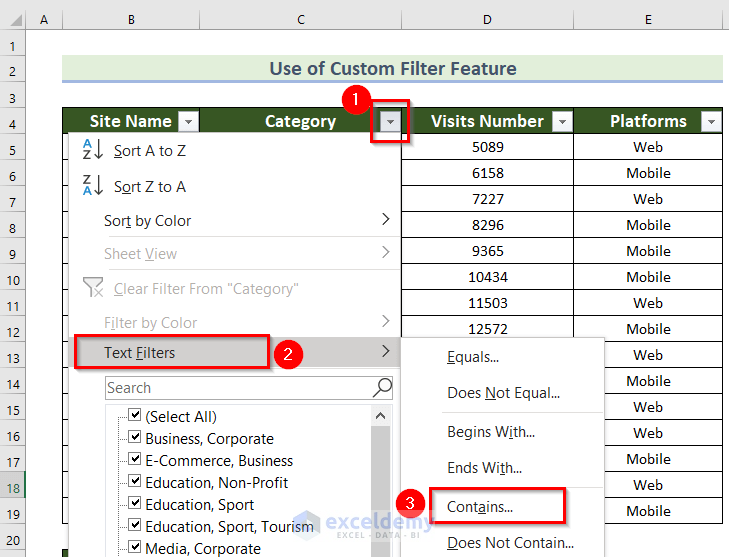Uncheck the Business, Corporate checkbox
729x557 pixels.
click(134, 437)
